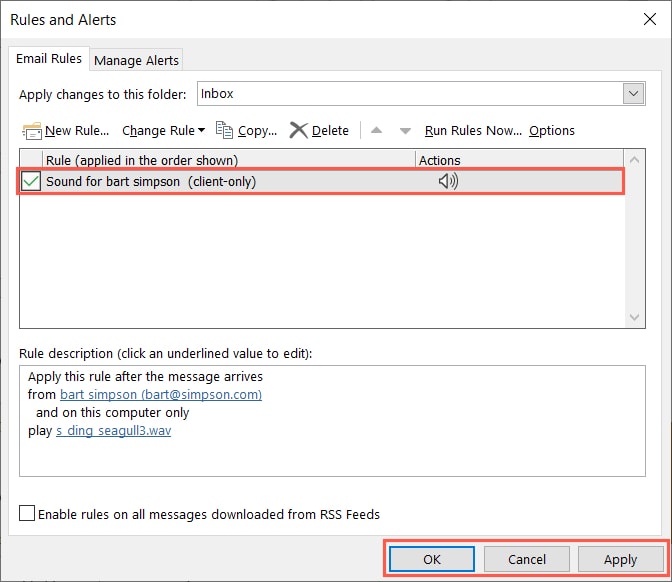Viewport: 672px width, 582px height.
Task: Click 'Apply this rule after the message arrives' text
Action: tap(145, 376)
